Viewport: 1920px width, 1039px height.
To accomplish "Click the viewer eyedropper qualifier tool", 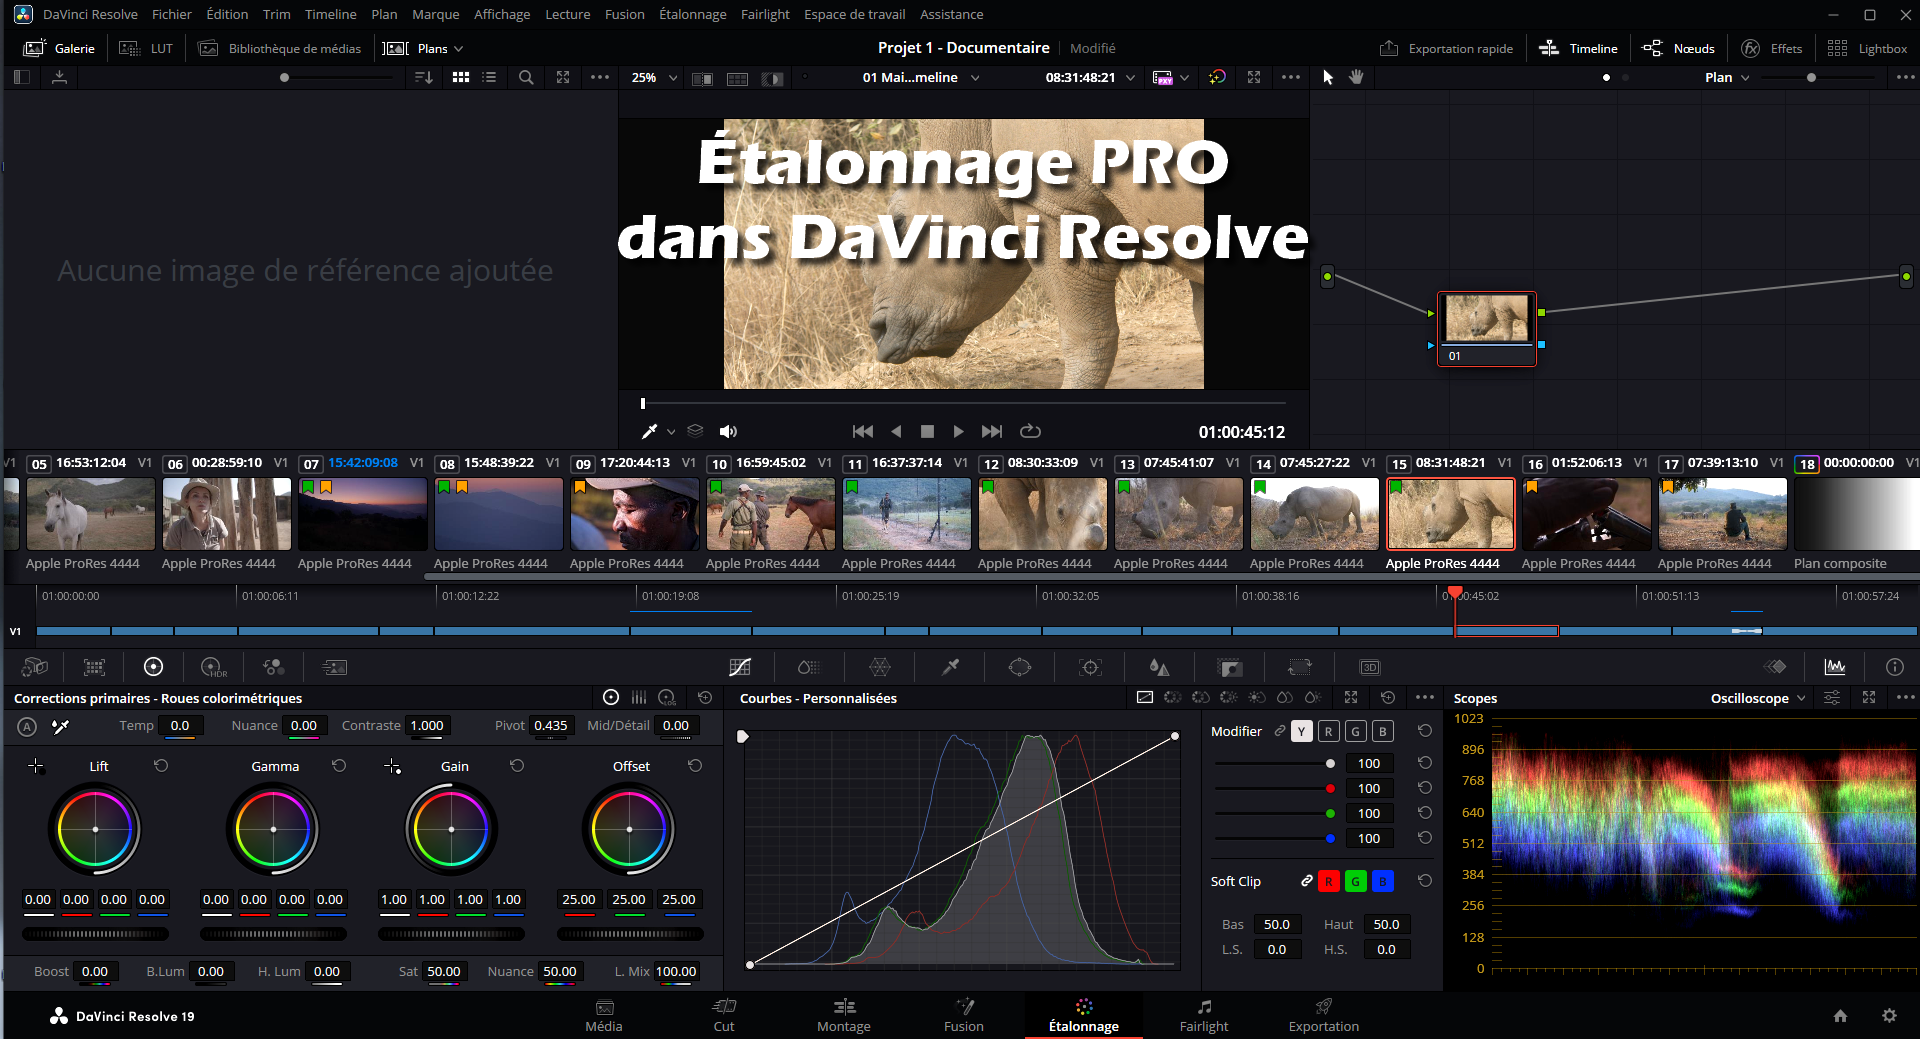I will pos(649,431).
